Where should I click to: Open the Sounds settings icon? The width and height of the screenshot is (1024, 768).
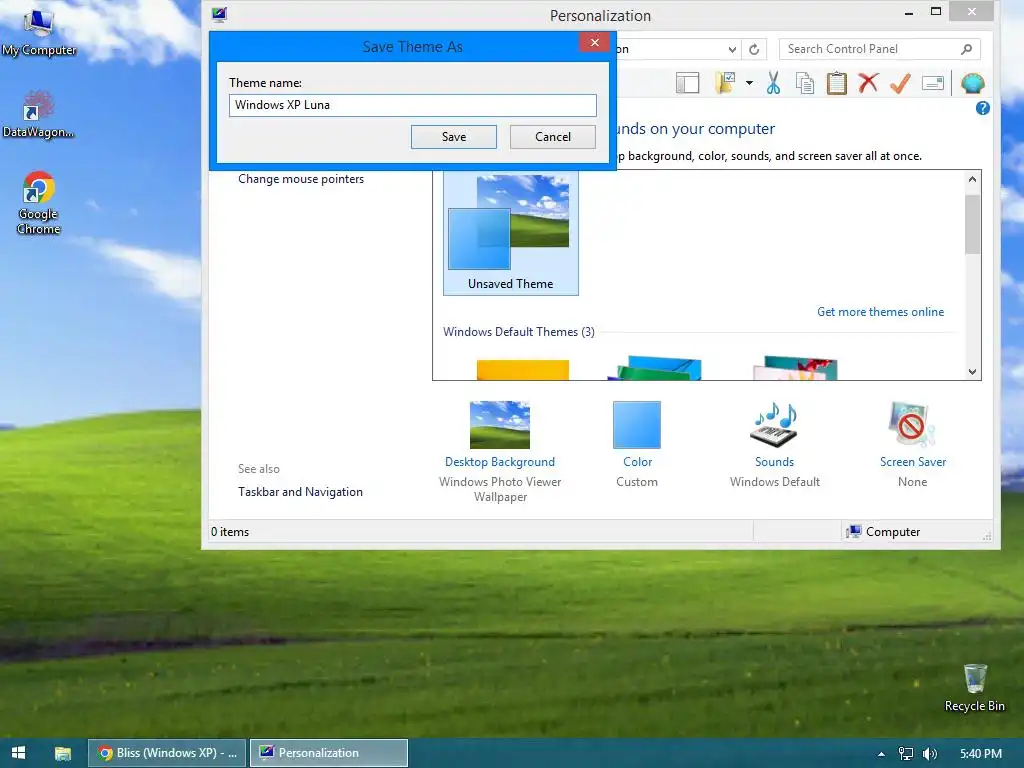tap(774, 424)
